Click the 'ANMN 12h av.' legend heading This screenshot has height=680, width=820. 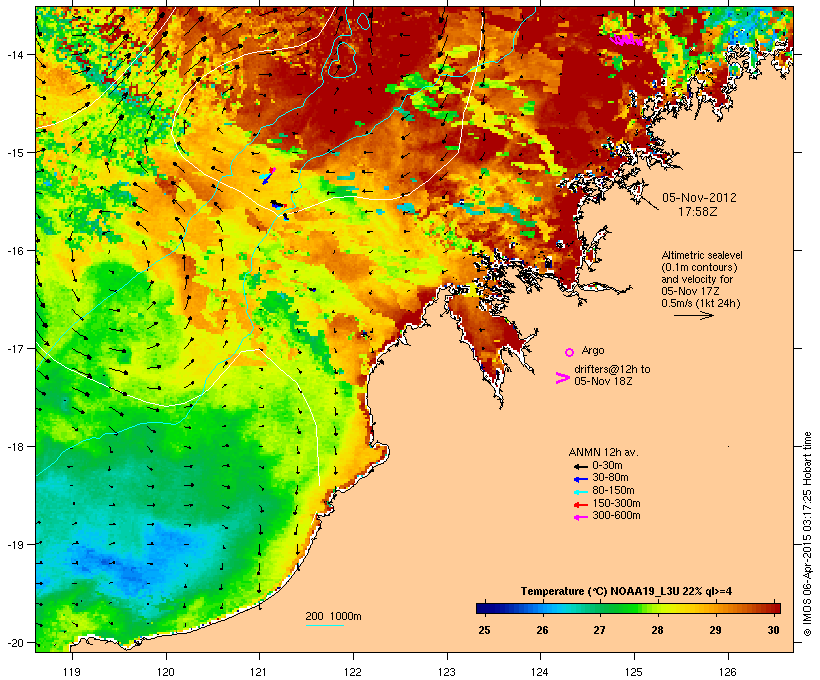tap(603, 452)
